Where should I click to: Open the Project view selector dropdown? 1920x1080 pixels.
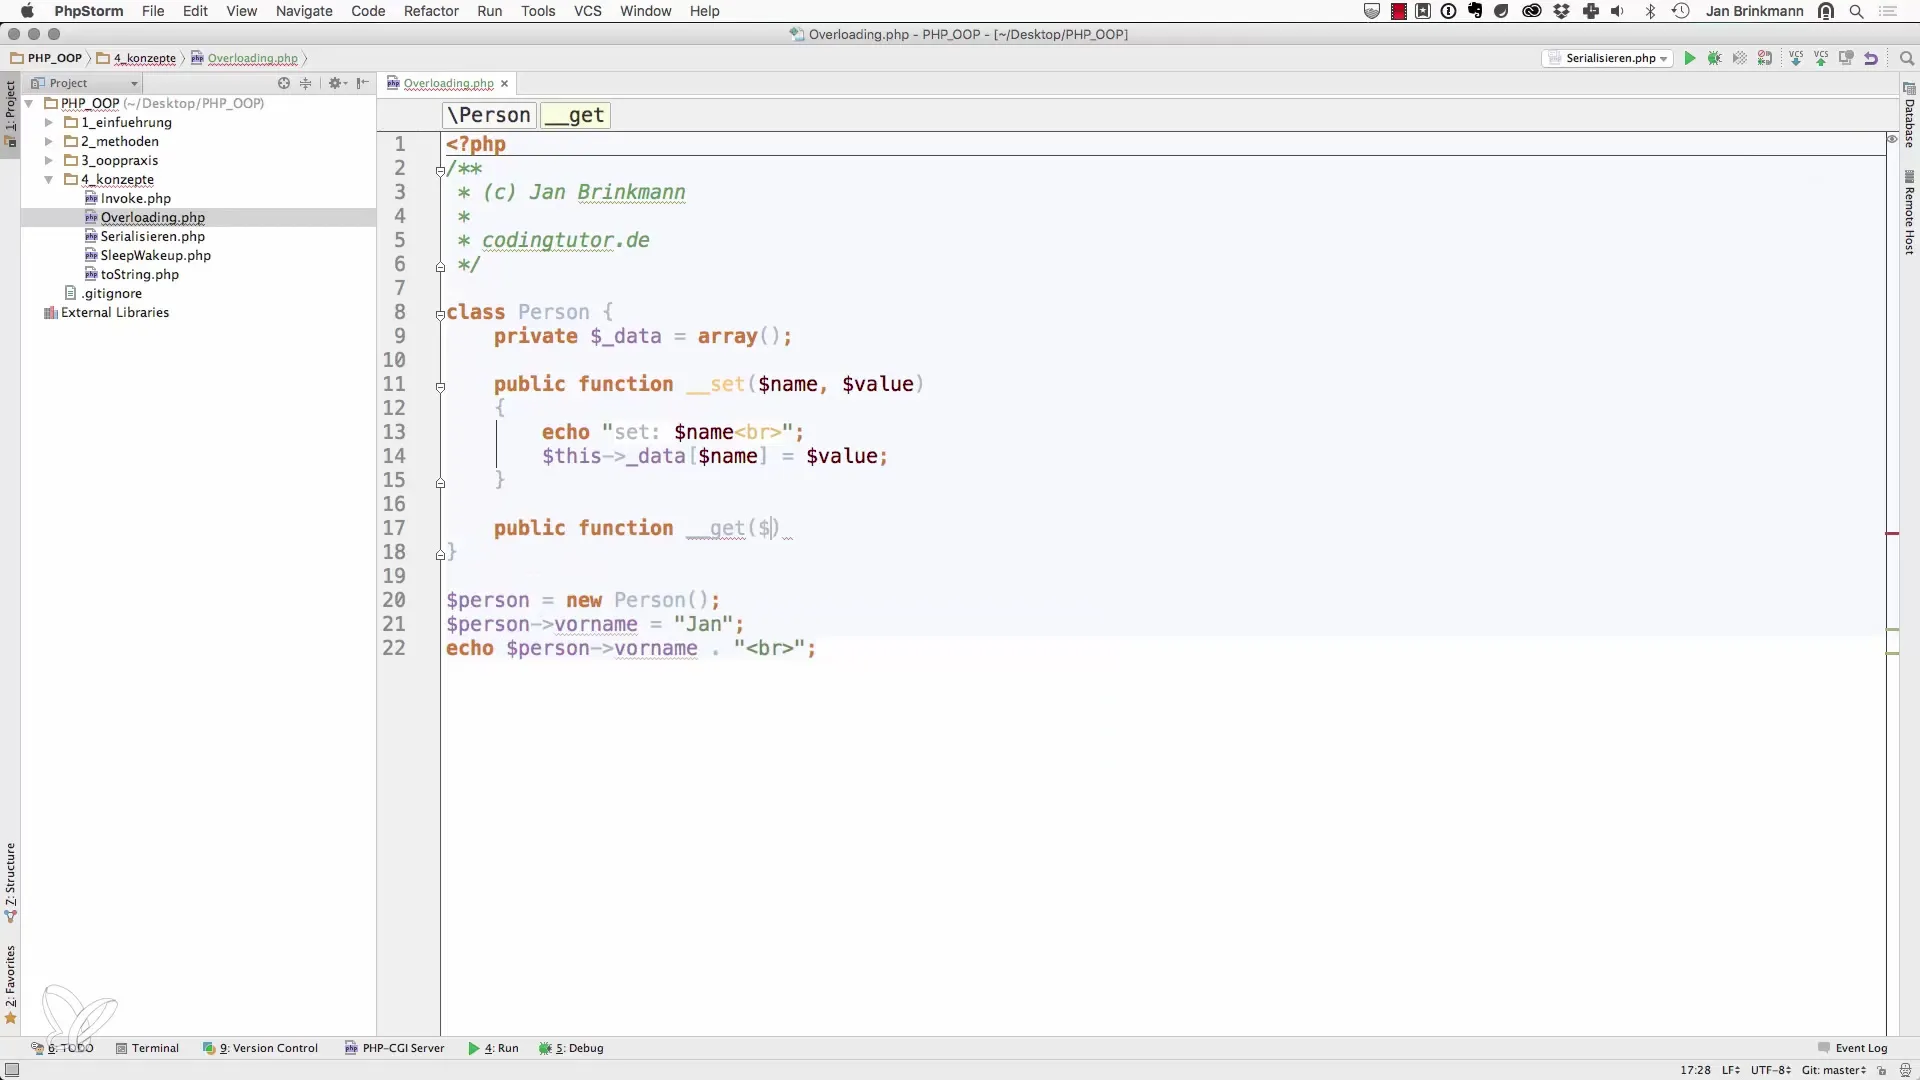point(85,83)
